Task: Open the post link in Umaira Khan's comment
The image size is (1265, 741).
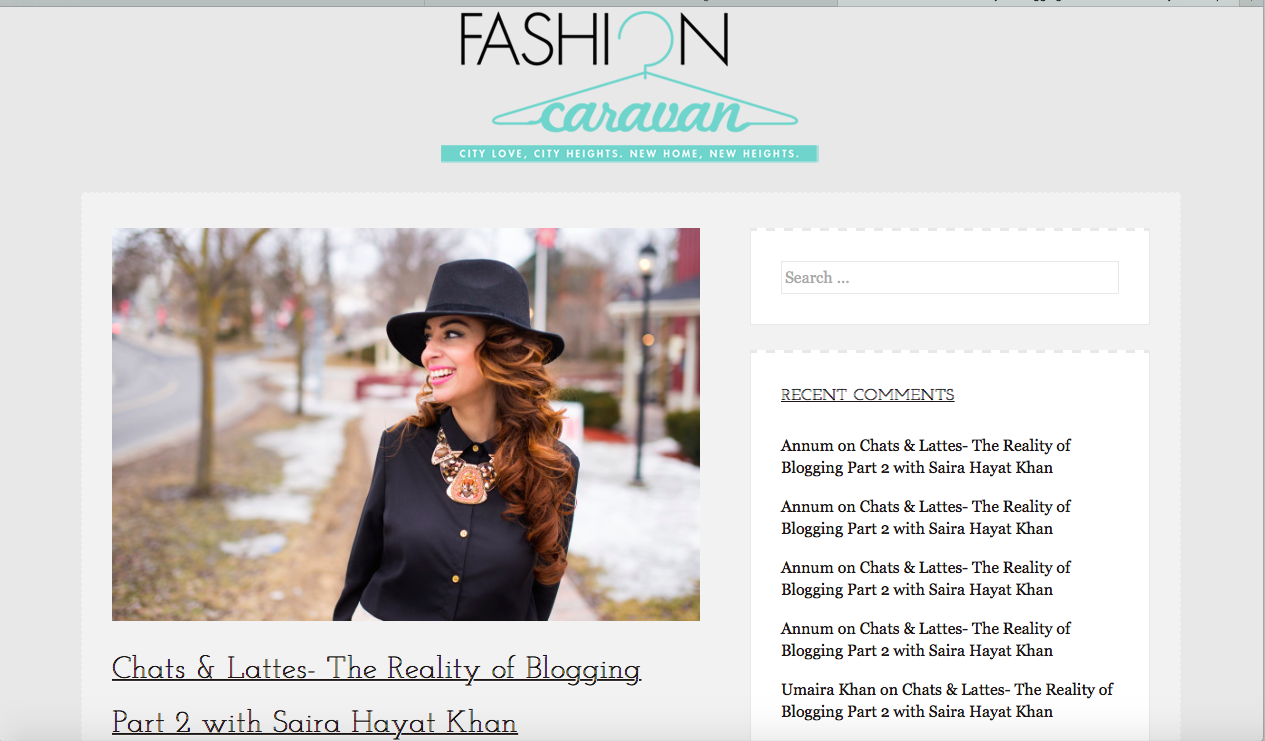Action: 946,701
